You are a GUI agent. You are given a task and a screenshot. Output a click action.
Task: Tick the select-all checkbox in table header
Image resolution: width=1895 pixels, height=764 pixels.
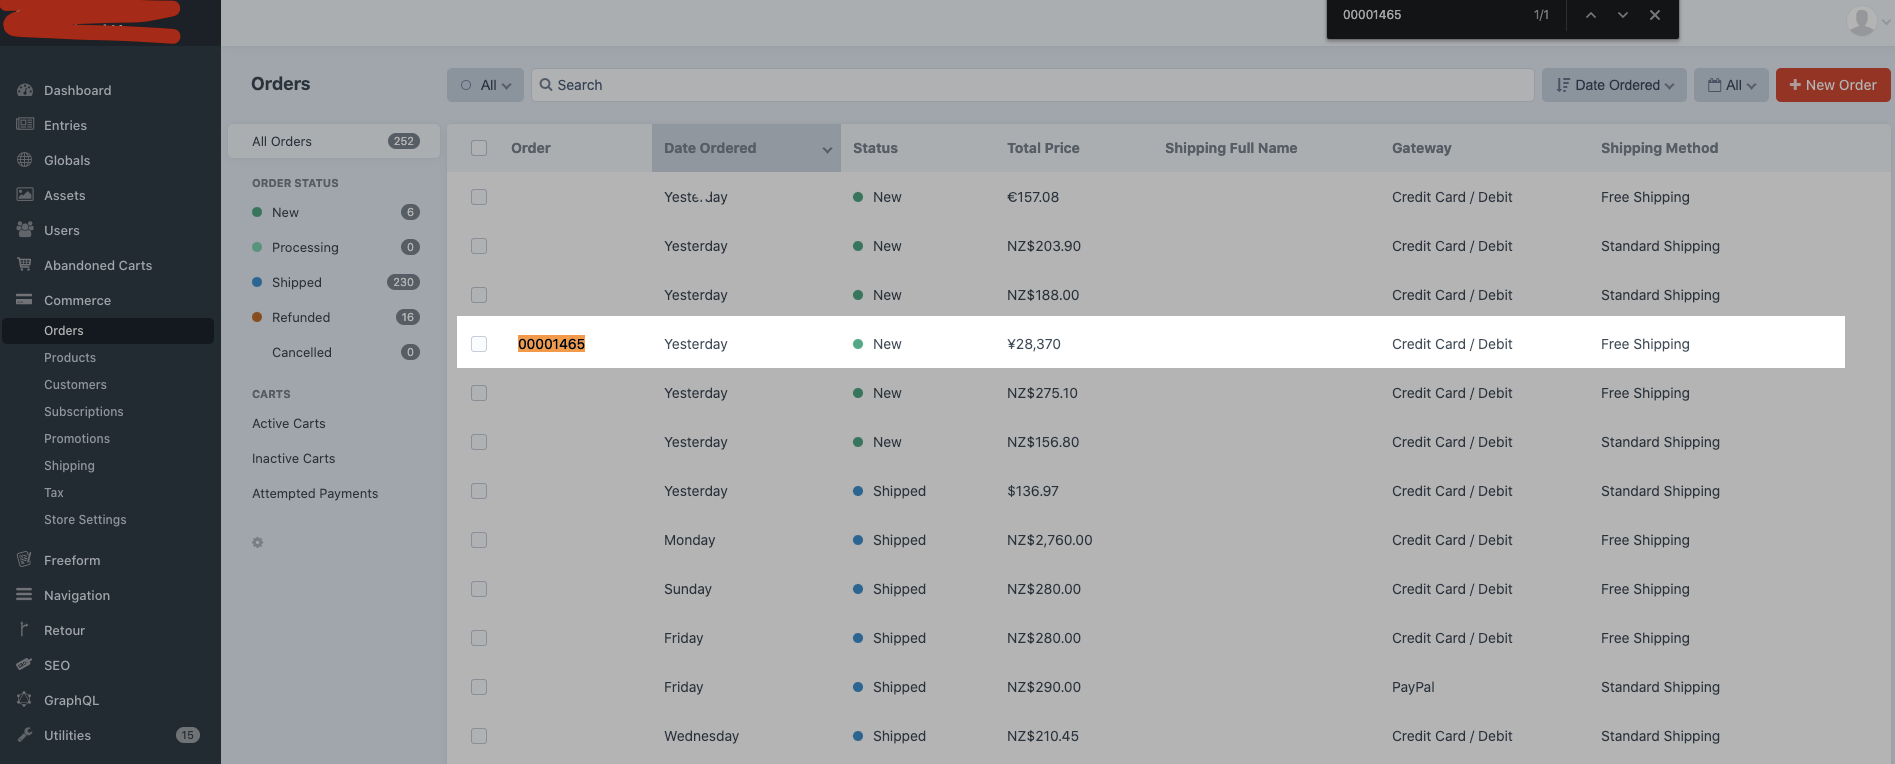pyautogui.click(x=479, y=148)
